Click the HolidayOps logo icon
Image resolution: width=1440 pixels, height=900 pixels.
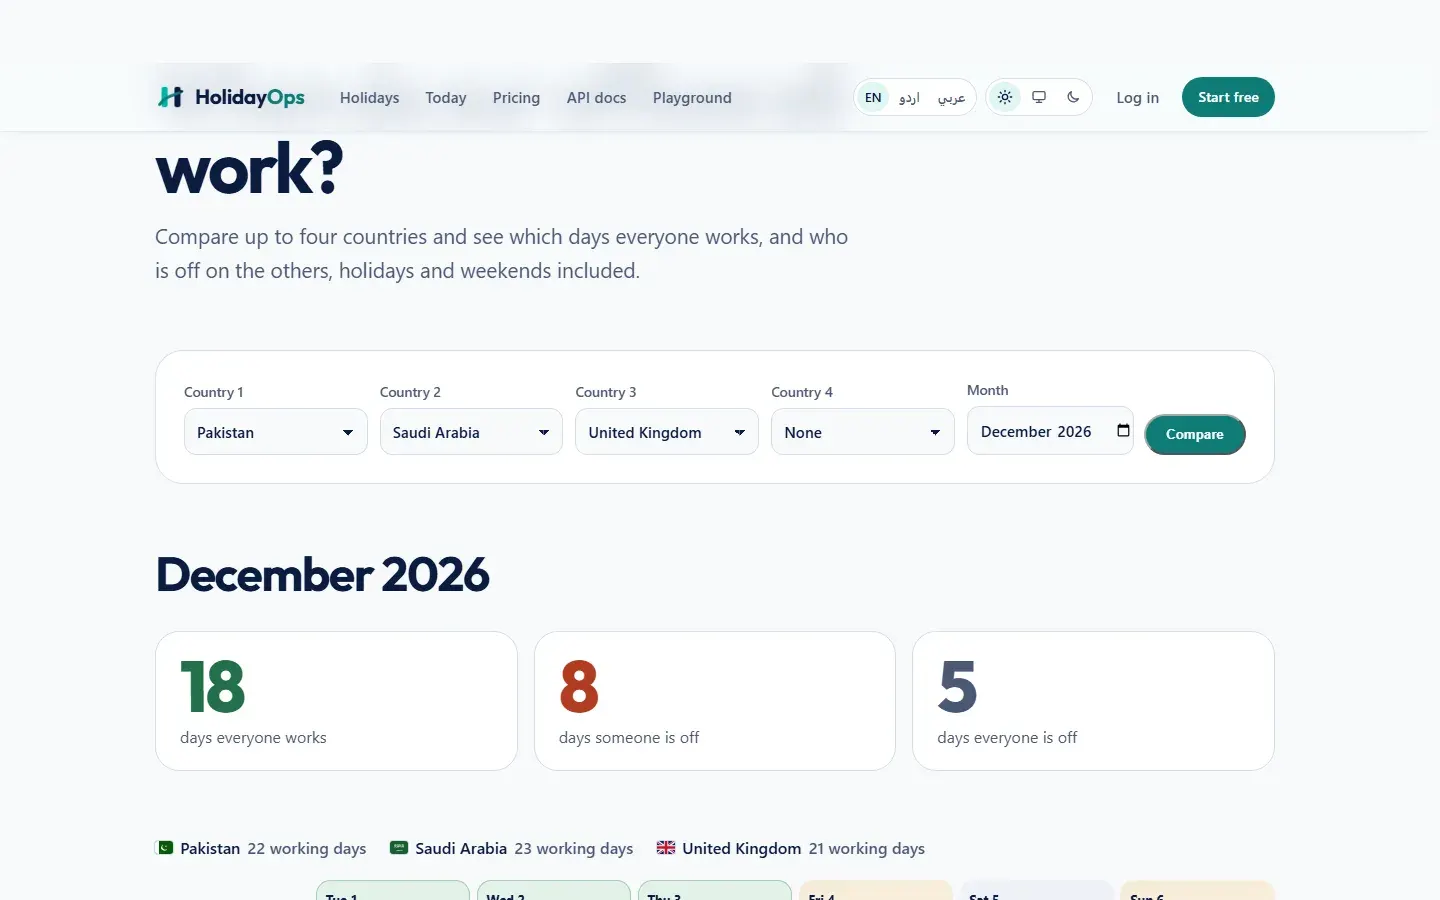click(x=170, y=97)
